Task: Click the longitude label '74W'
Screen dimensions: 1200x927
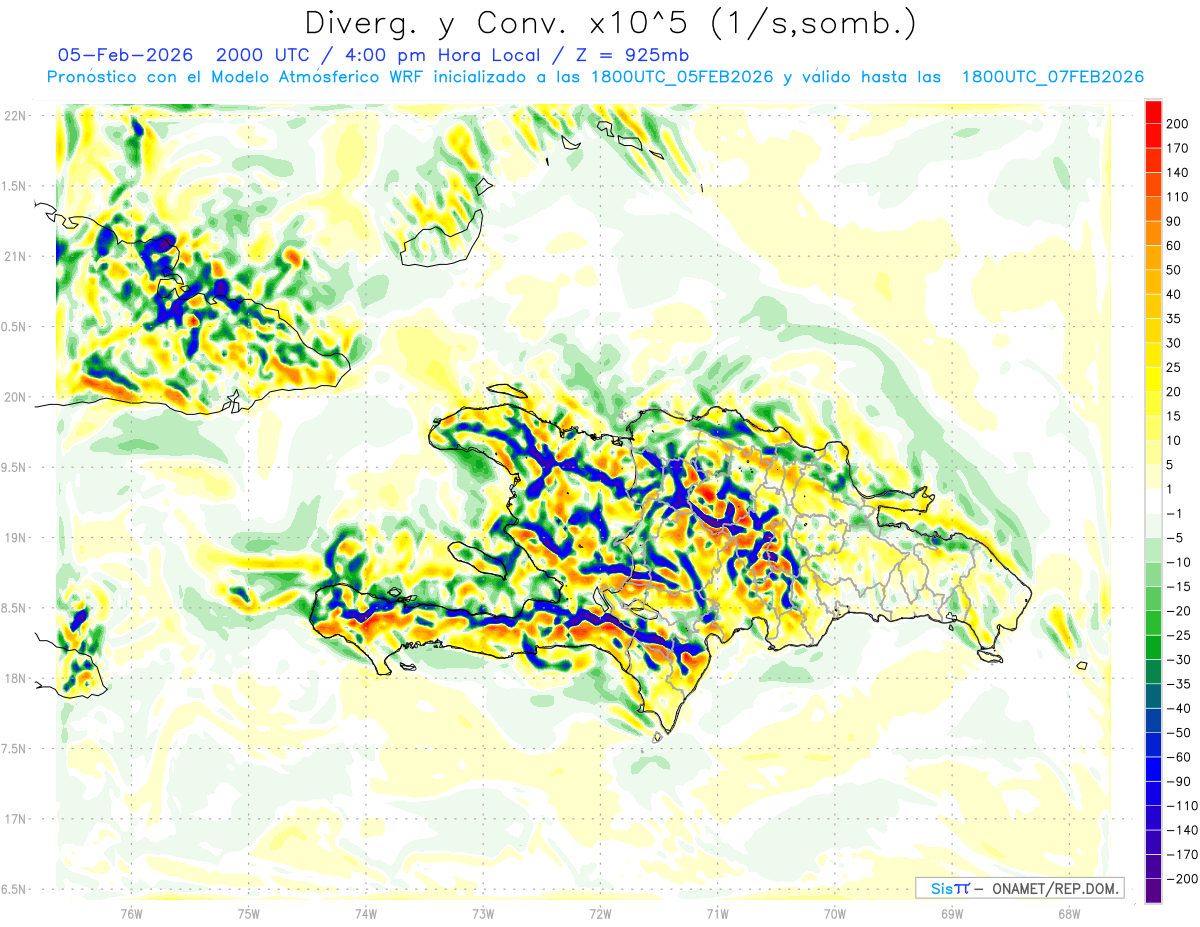Action: tap(366, 913)
